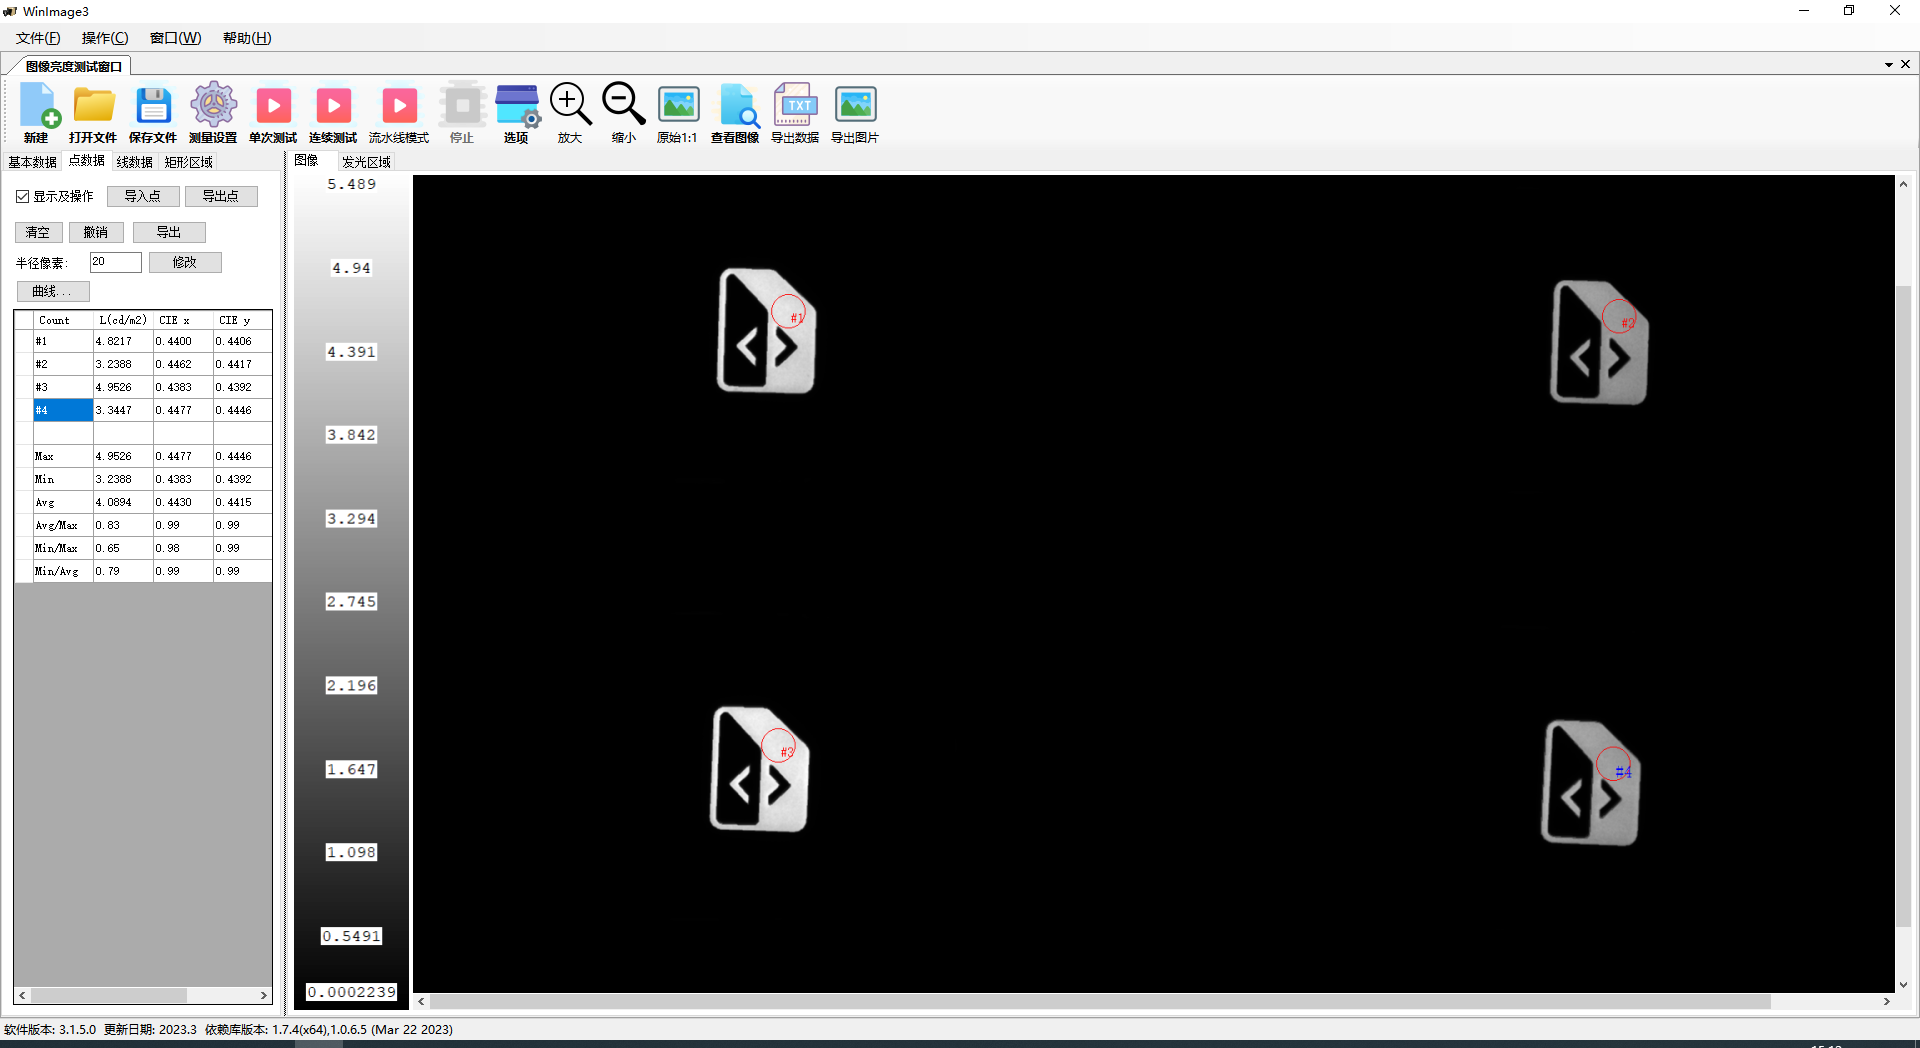Viewport: 1920px width, 1048px height.
Task: Edit the radius pixels input field
Action: pyautogui.click(x=114, y=262)
